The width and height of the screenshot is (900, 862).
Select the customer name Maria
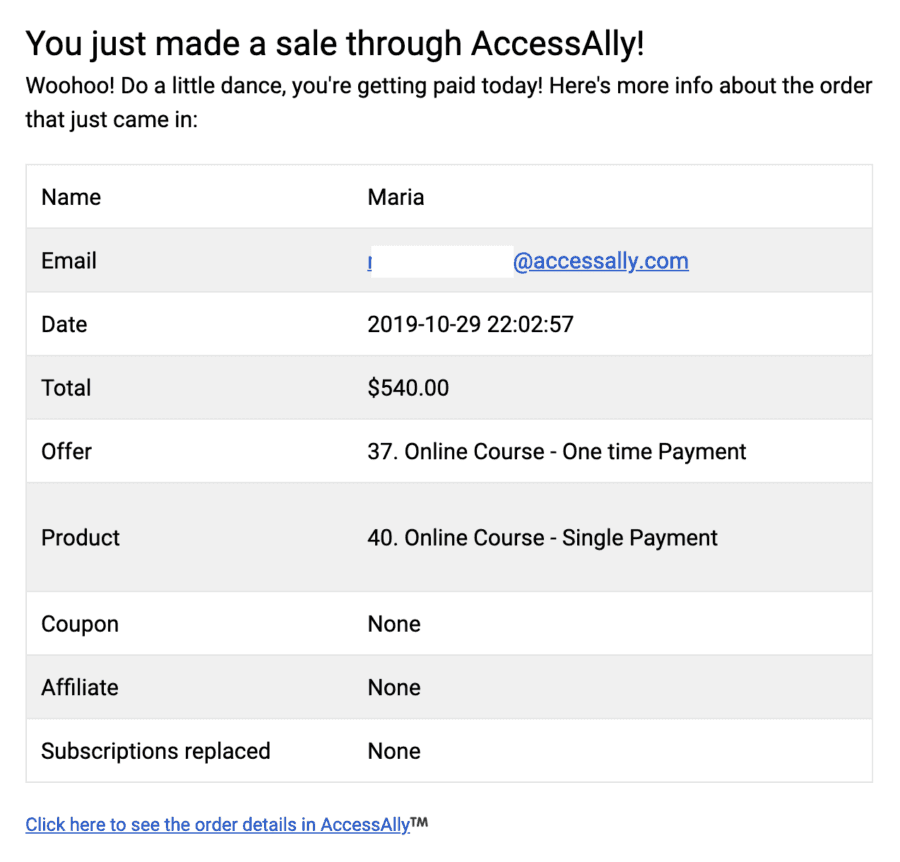[x=395, y=197]
